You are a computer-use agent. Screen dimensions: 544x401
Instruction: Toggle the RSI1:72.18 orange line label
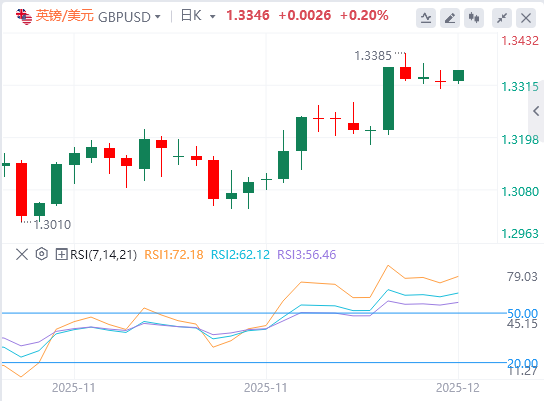[x=173, y=255]
